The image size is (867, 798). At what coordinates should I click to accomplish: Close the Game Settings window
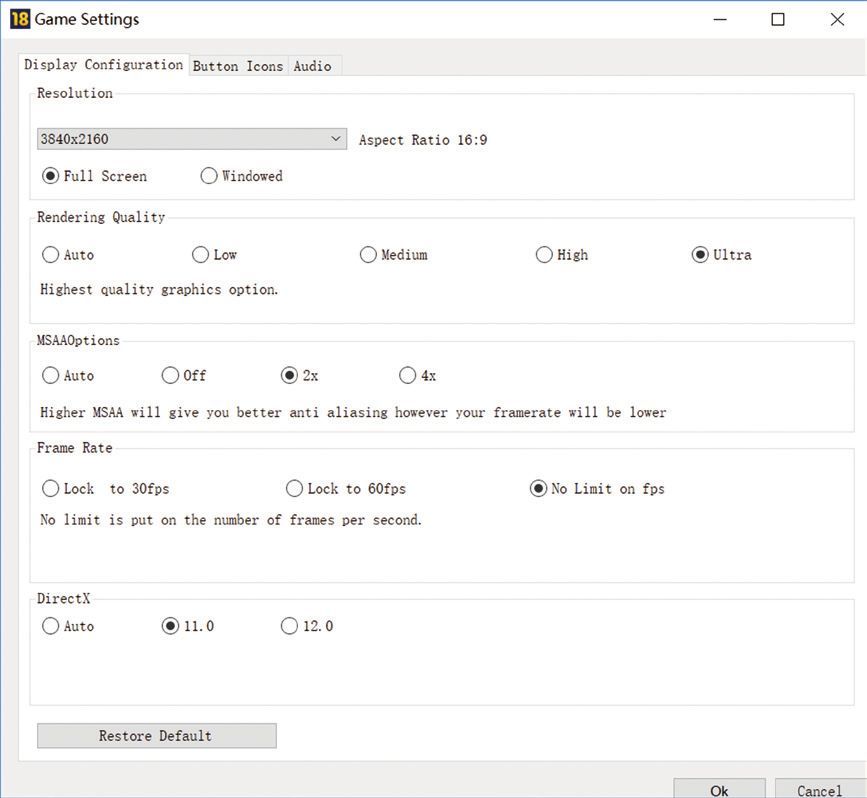(x=837, y=19)
